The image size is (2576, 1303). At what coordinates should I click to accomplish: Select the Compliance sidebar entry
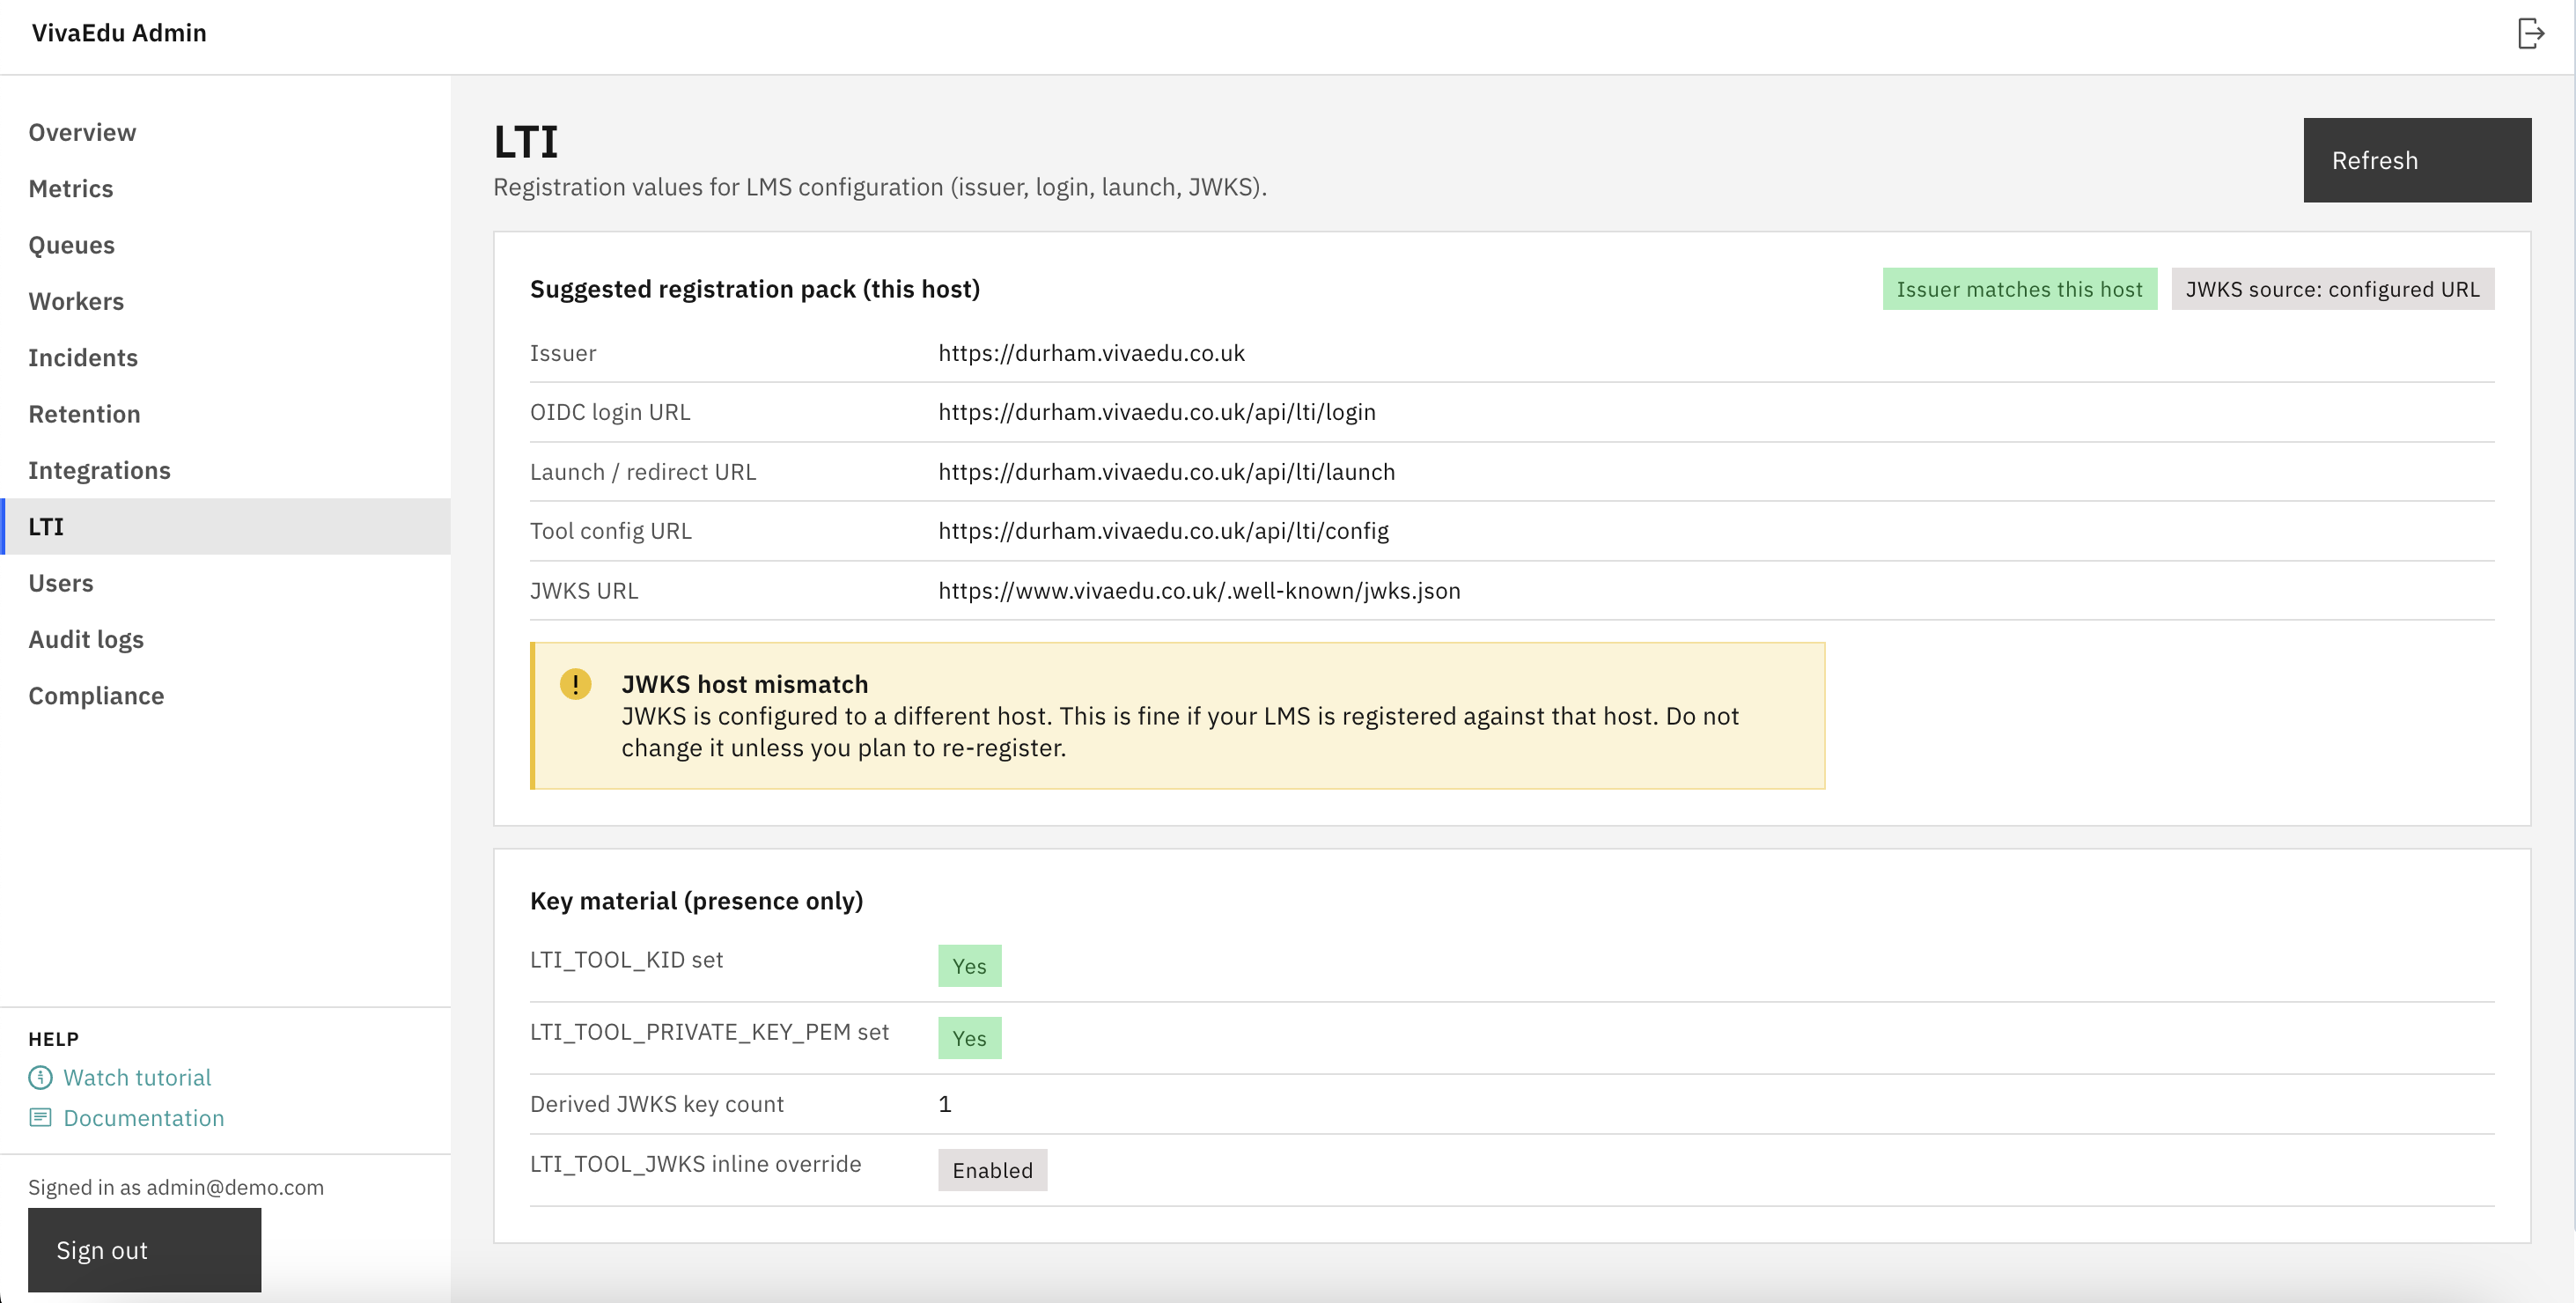(x=96, y=695)
